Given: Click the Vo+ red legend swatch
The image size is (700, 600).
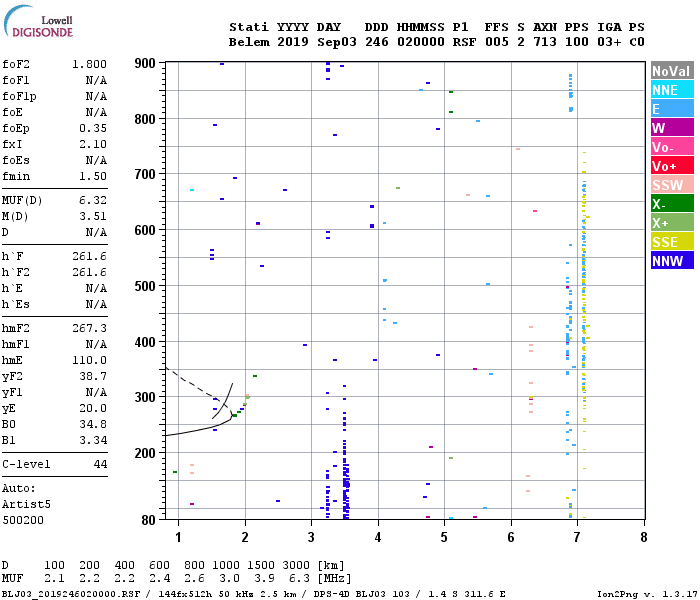Looking at the screenshot, I should pos(672,166).
